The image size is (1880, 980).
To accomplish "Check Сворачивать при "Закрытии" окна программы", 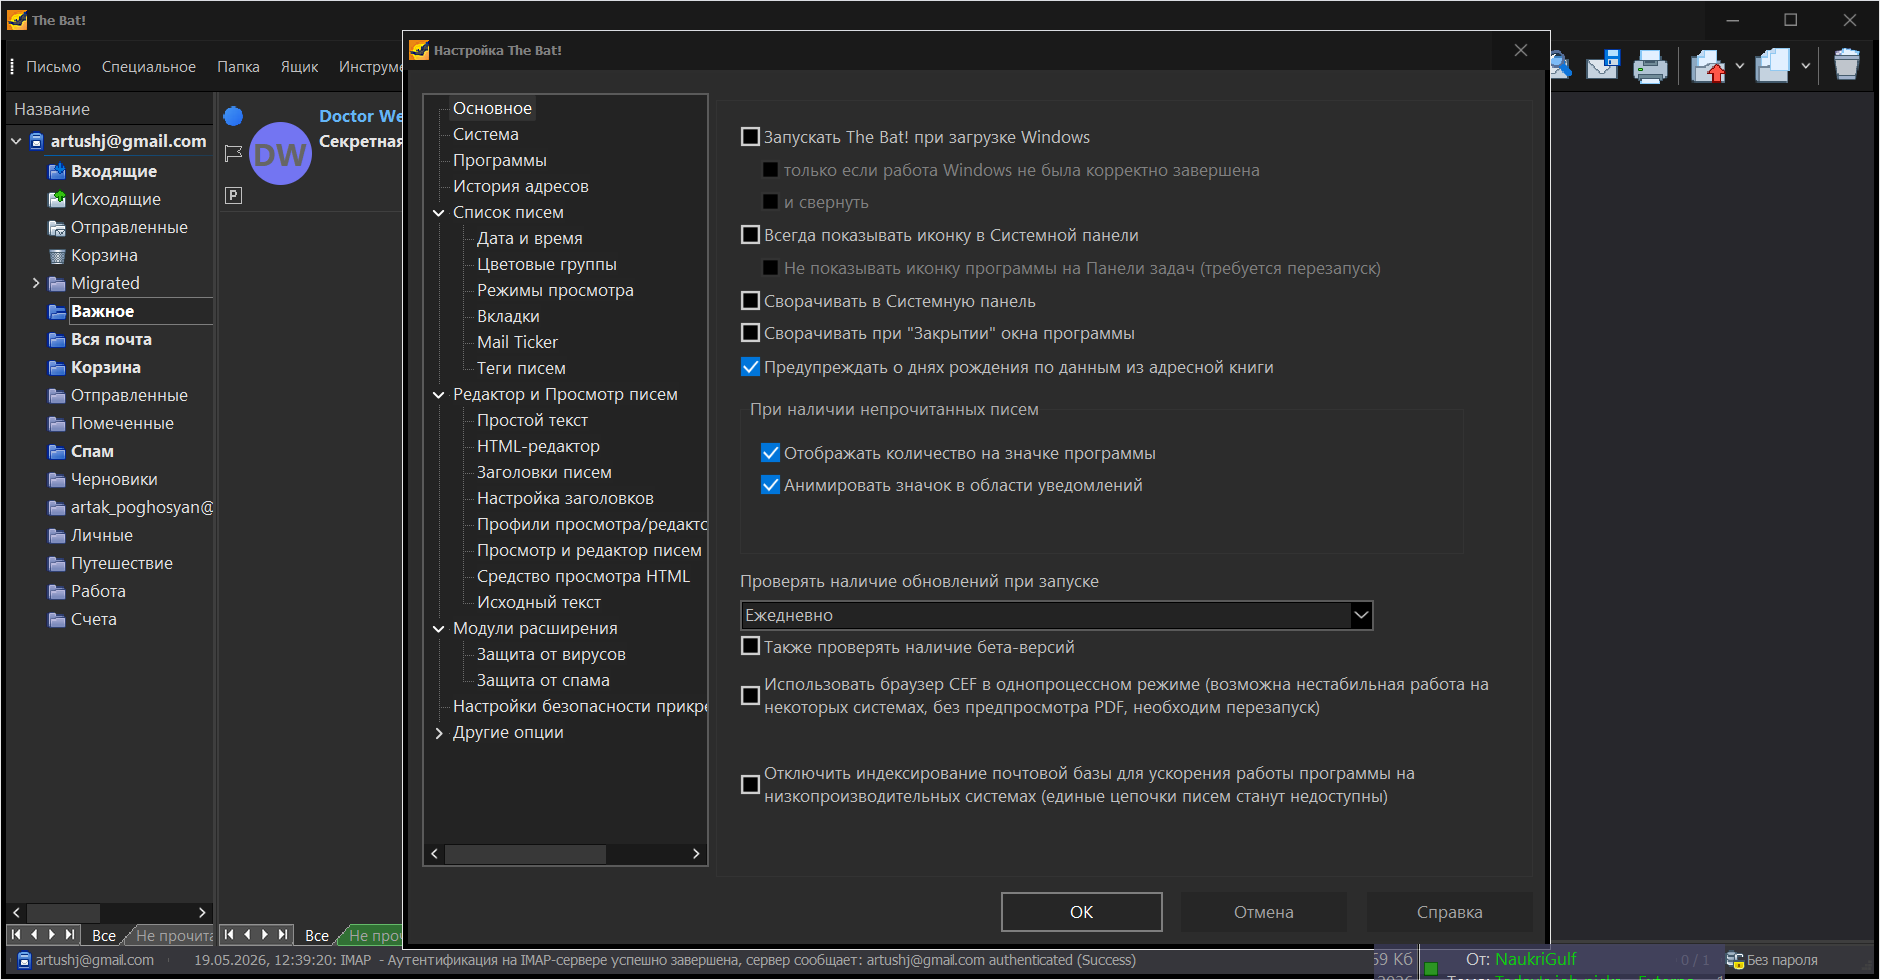I will click(750, 332).
